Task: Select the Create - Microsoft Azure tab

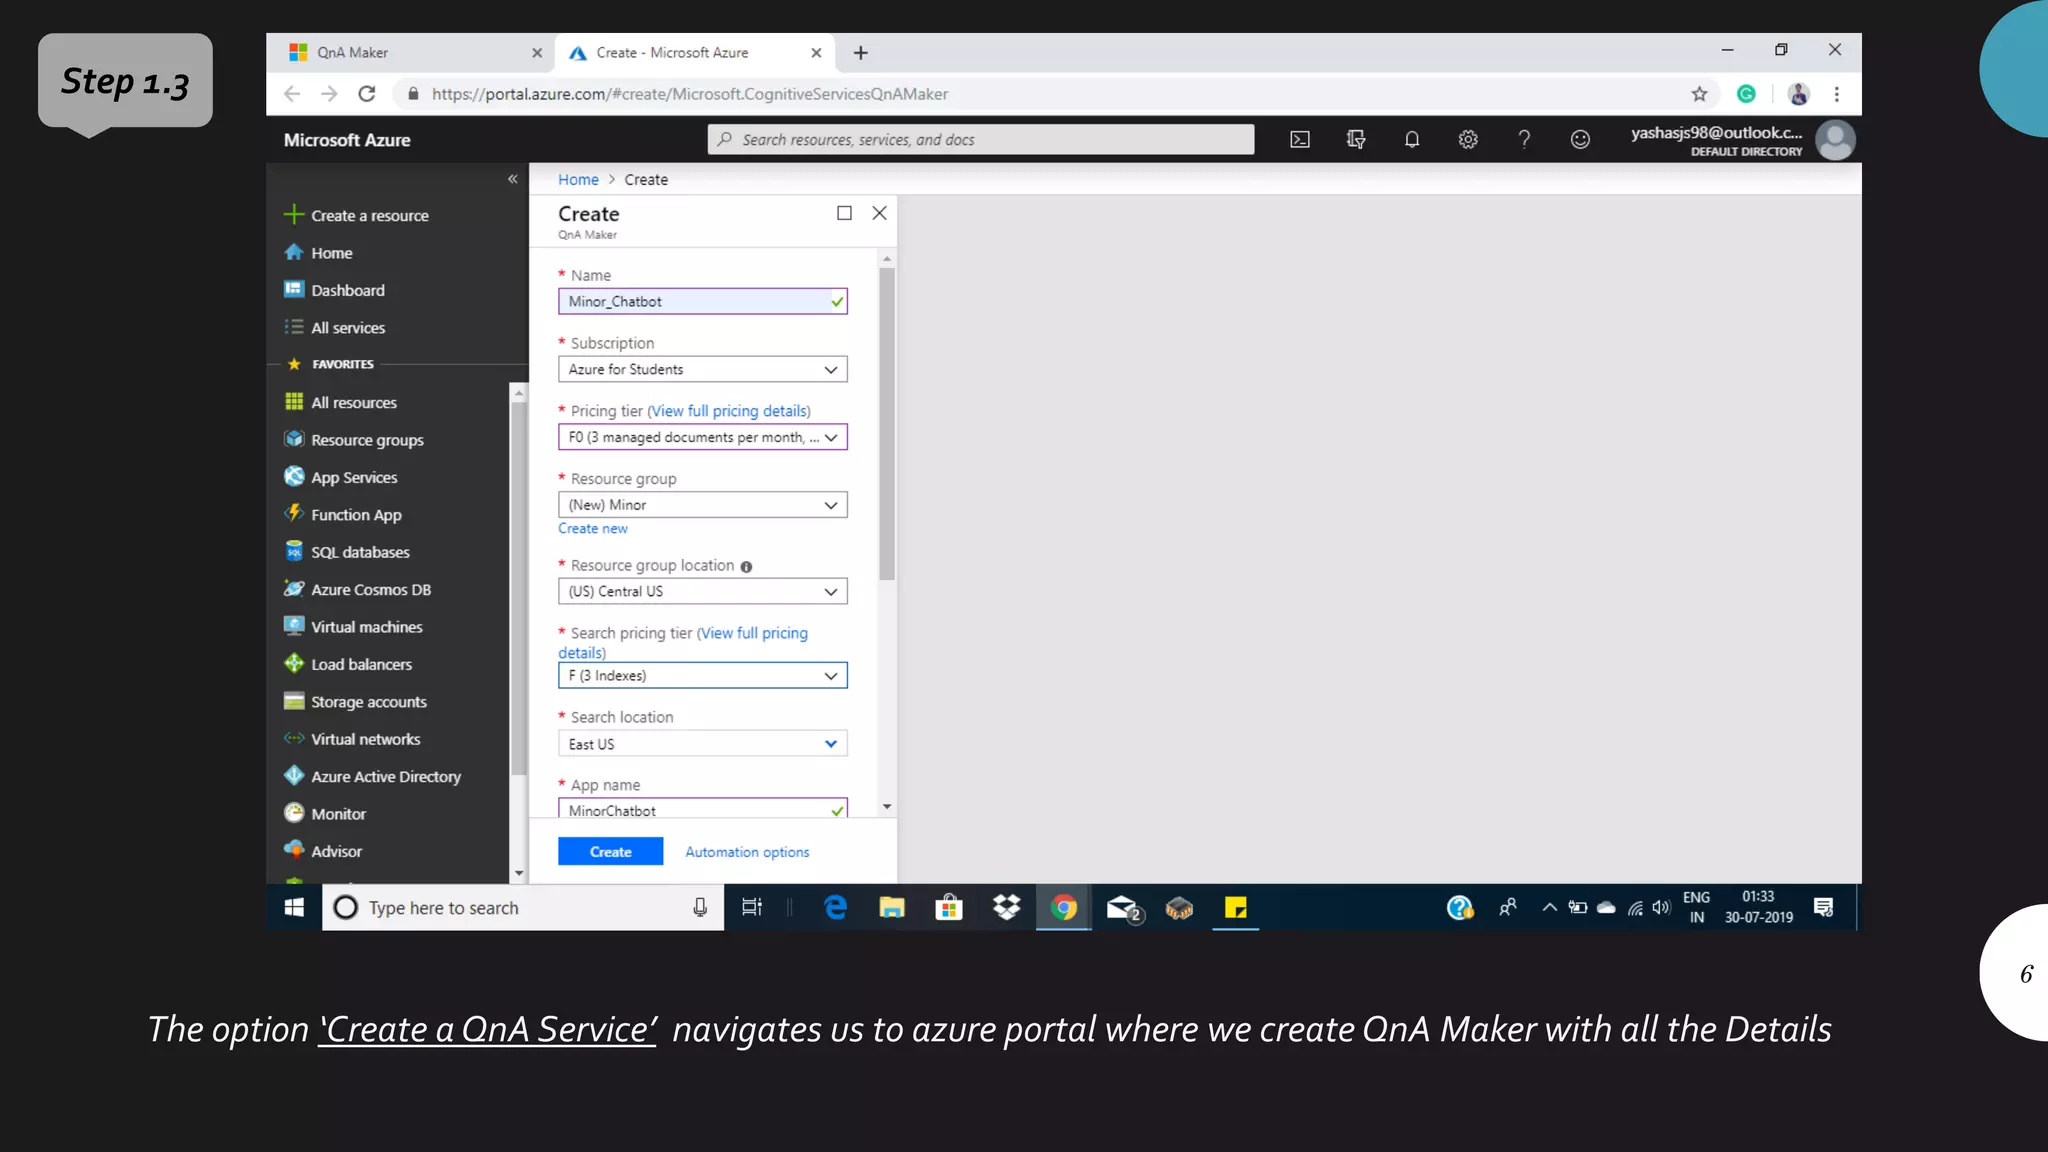Action: (693, 53)
